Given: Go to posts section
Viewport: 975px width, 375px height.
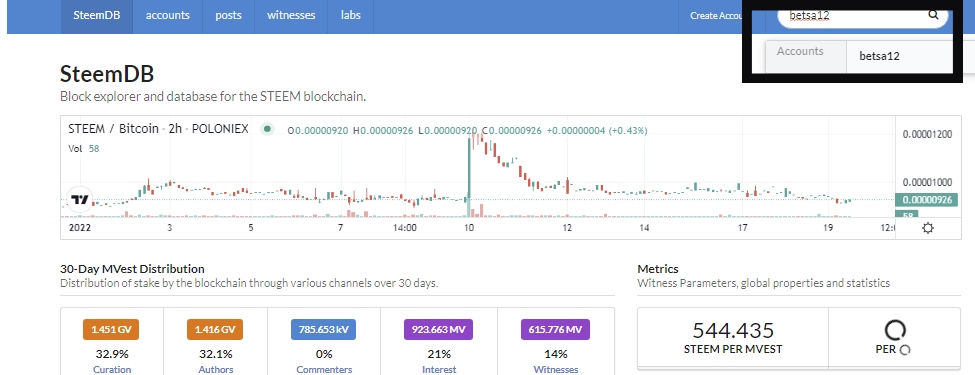Looking at the screenshot, I should click(228, 15).
